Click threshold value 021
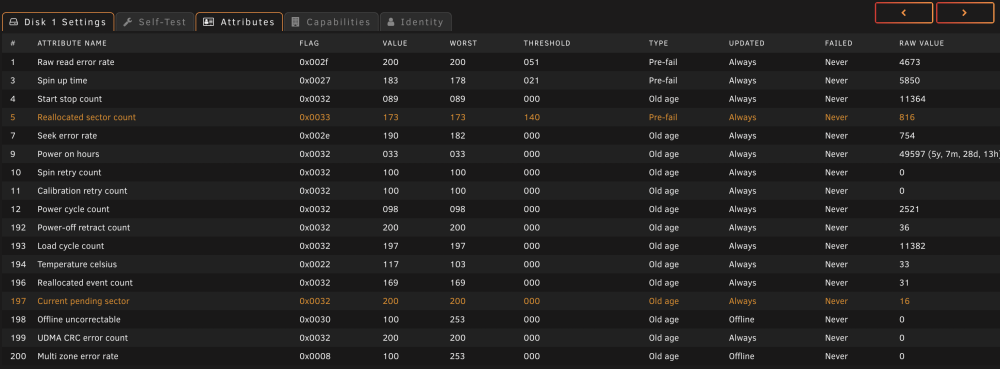 coord(531,81)
